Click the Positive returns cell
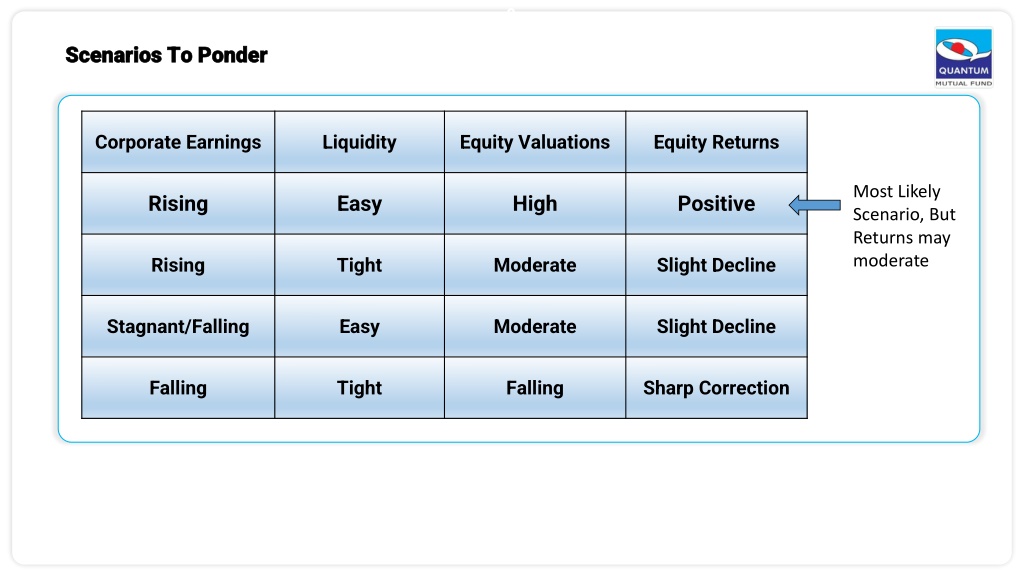The width and height of the screenshot is (1024, 576). click(716, 203)
